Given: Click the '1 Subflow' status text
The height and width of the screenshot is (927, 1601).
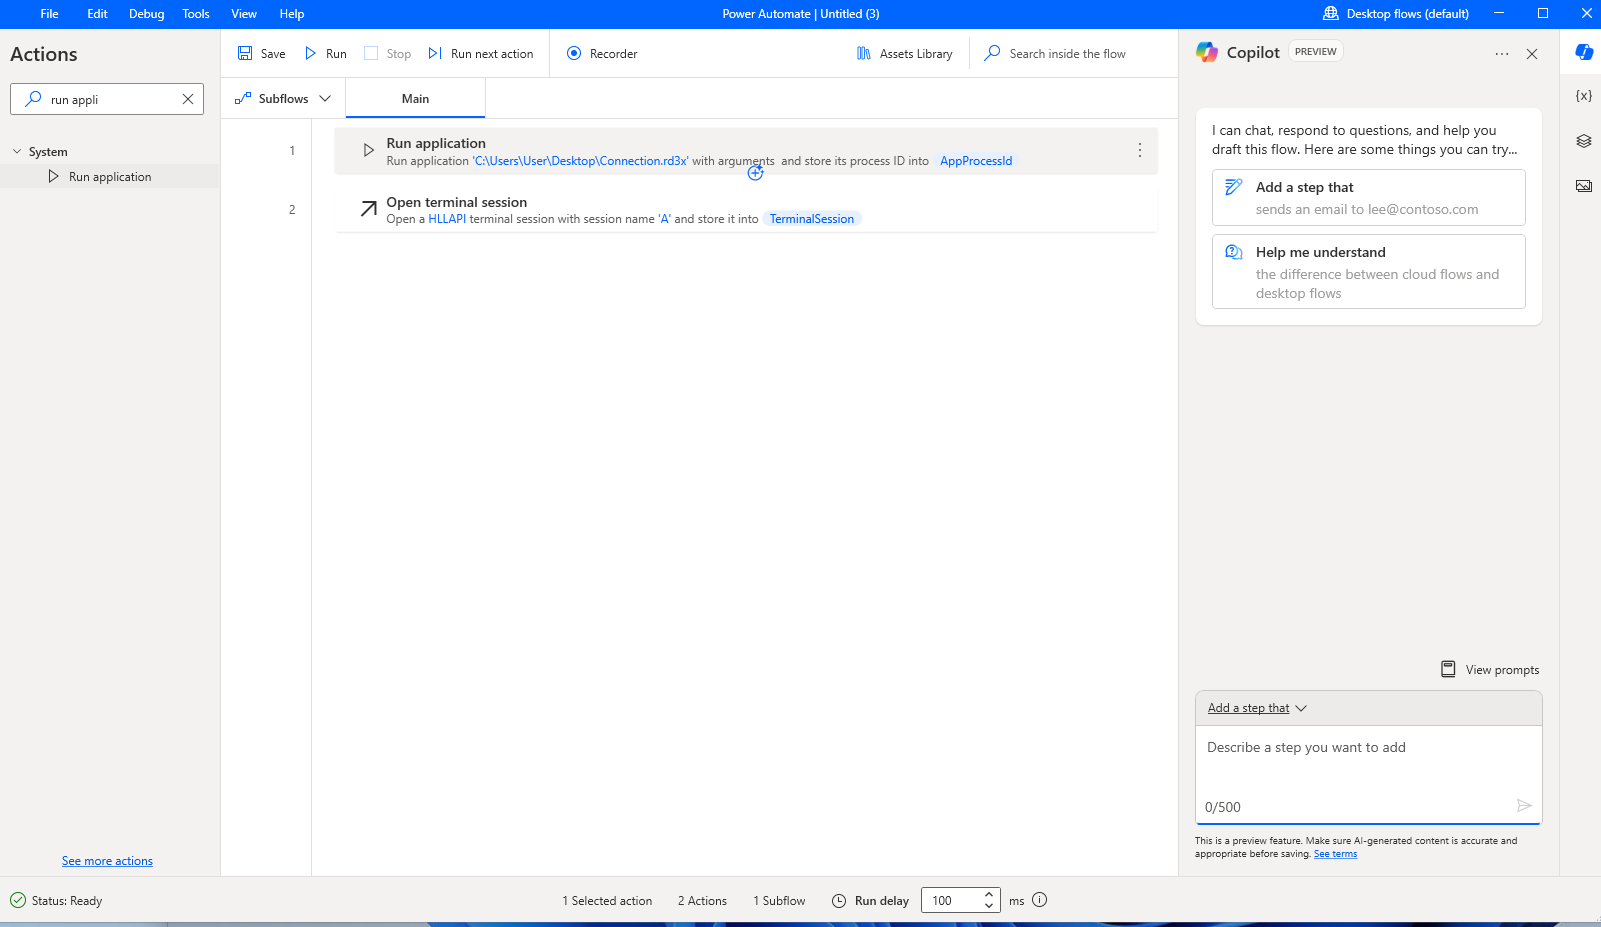Looking at the screenshot, I should (779, 901).
